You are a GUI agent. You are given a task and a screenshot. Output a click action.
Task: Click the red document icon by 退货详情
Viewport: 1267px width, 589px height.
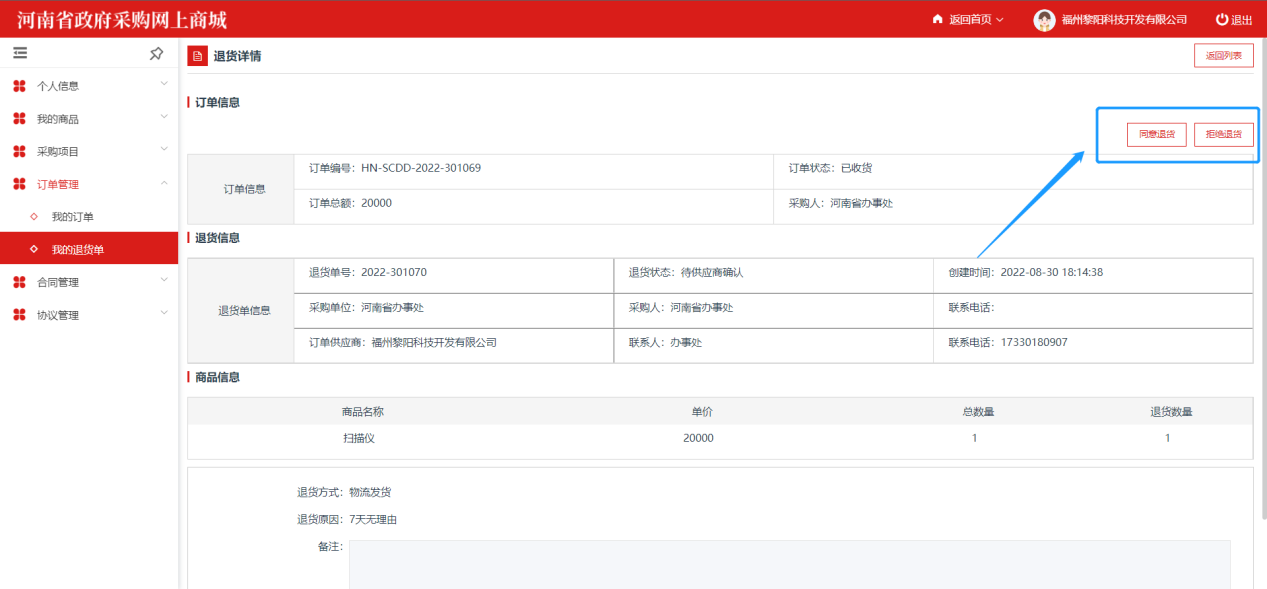tap(198, 56)
